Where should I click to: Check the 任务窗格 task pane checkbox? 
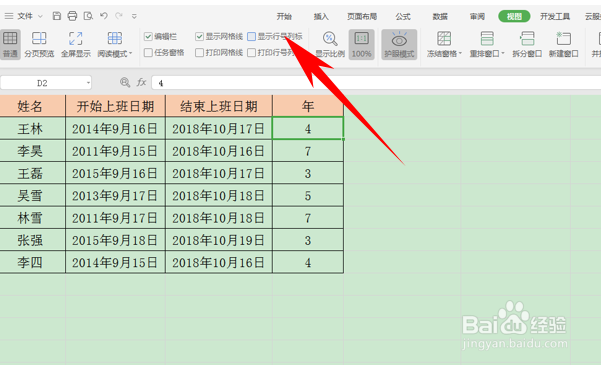(x=148, y=52)
